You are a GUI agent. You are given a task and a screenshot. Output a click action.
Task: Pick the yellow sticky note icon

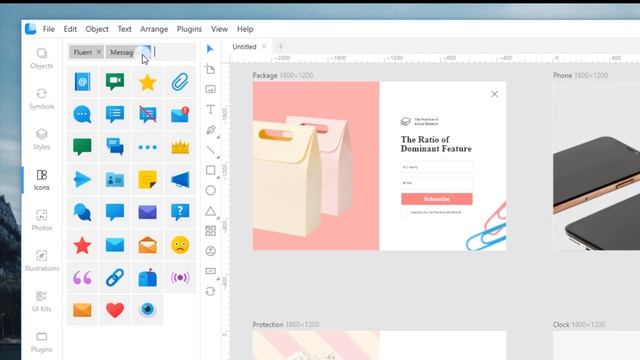click(147, 180)
